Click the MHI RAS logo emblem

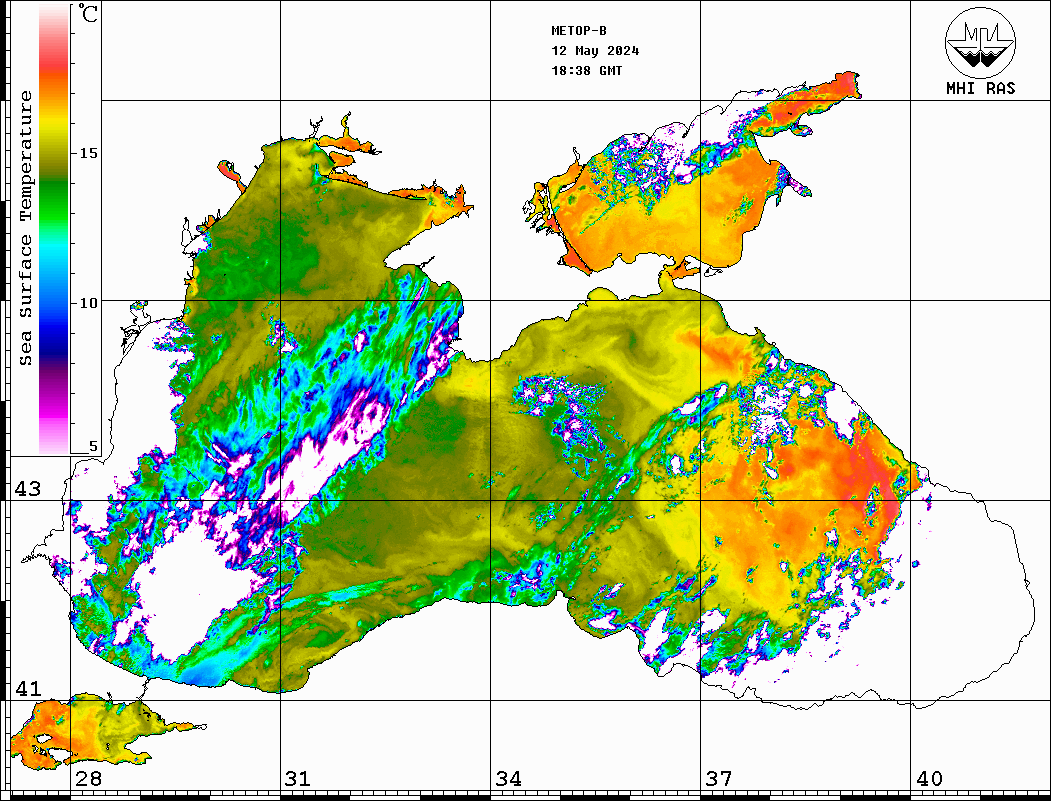(x=980, y=42)
